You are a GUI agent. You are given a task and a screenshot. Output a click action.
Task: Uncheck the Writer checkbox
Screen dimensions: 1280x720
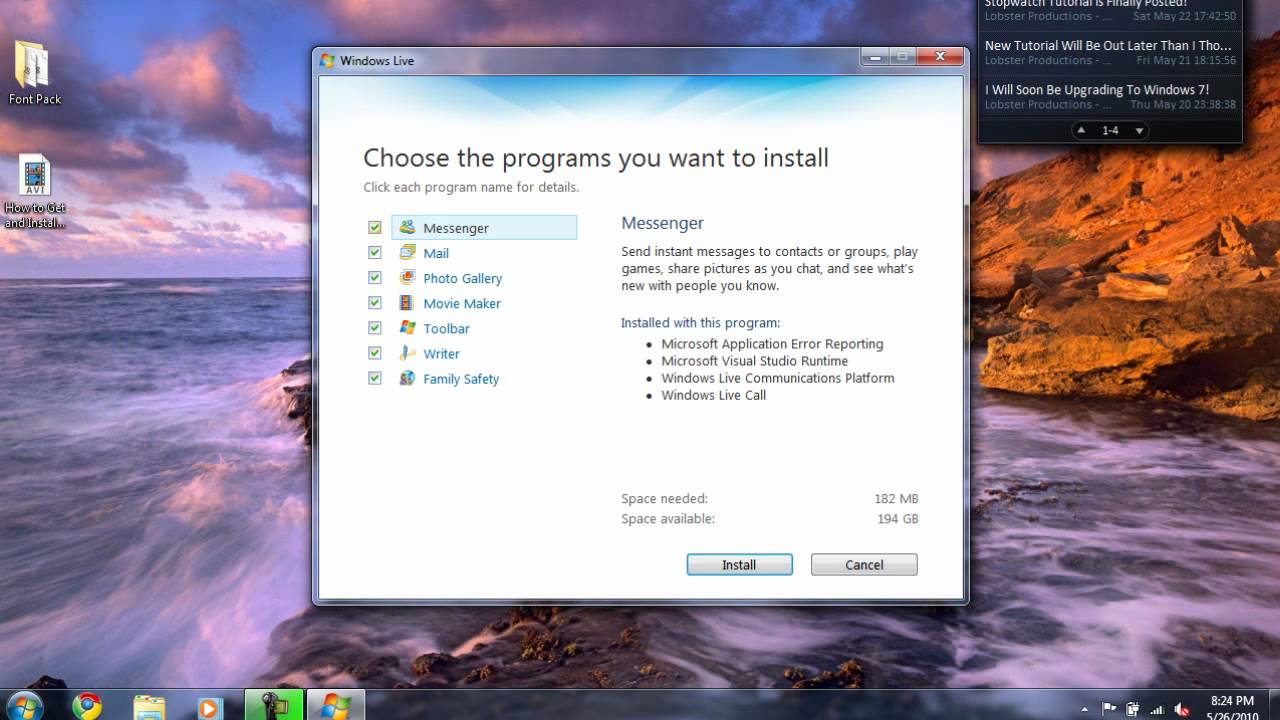point(375,353)
